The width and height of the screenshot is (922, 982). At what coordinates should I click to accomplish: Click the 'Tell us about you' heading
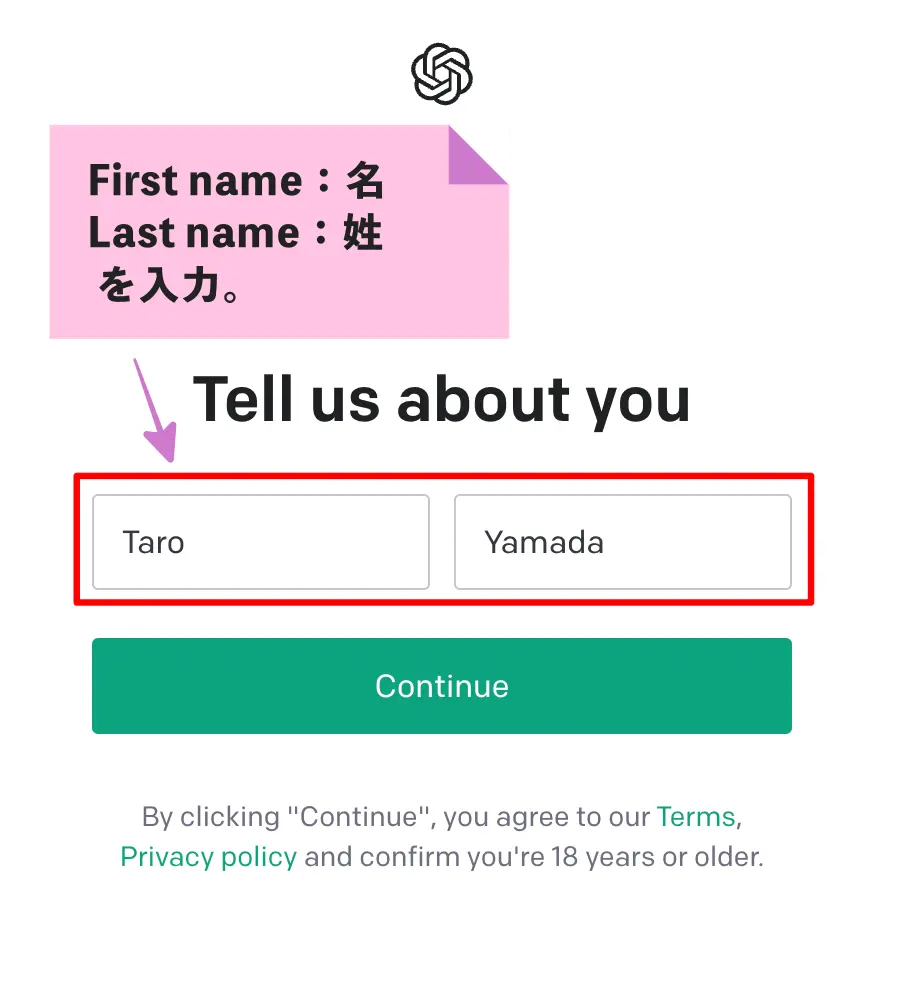[x=442, y=399]
